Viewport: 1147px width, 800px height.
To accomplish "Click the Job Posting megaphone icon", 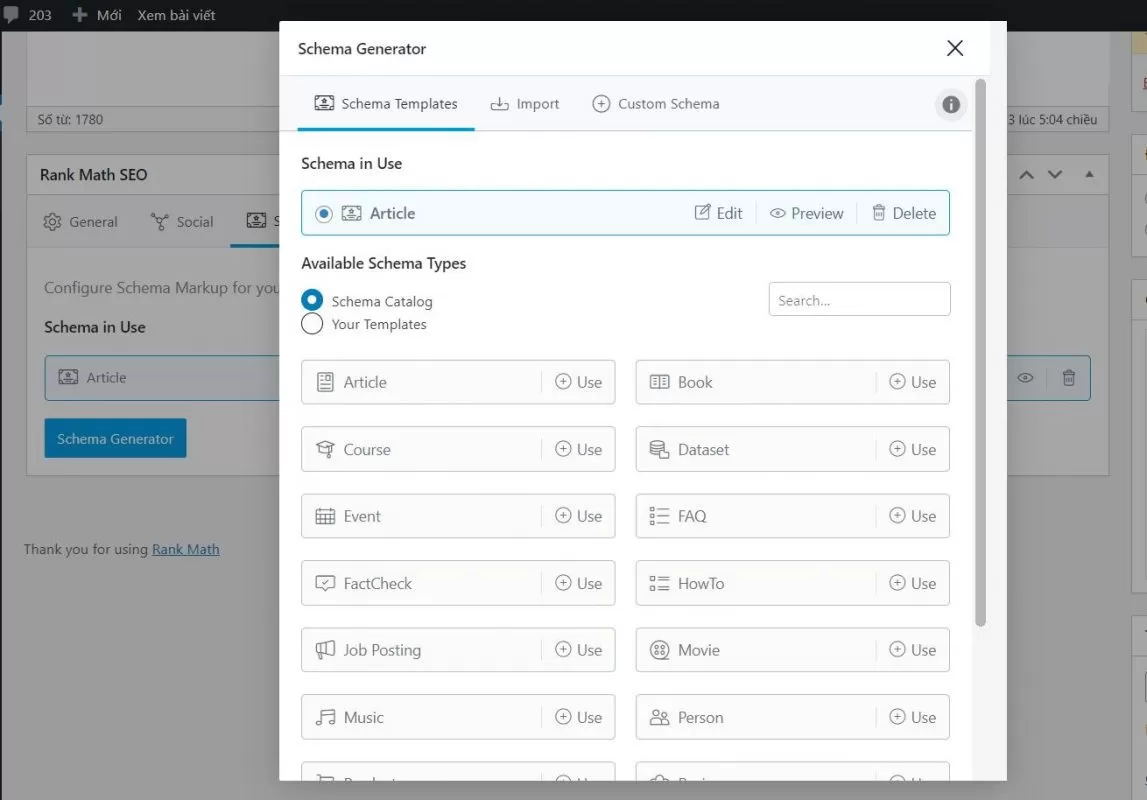I will point(325,649).
